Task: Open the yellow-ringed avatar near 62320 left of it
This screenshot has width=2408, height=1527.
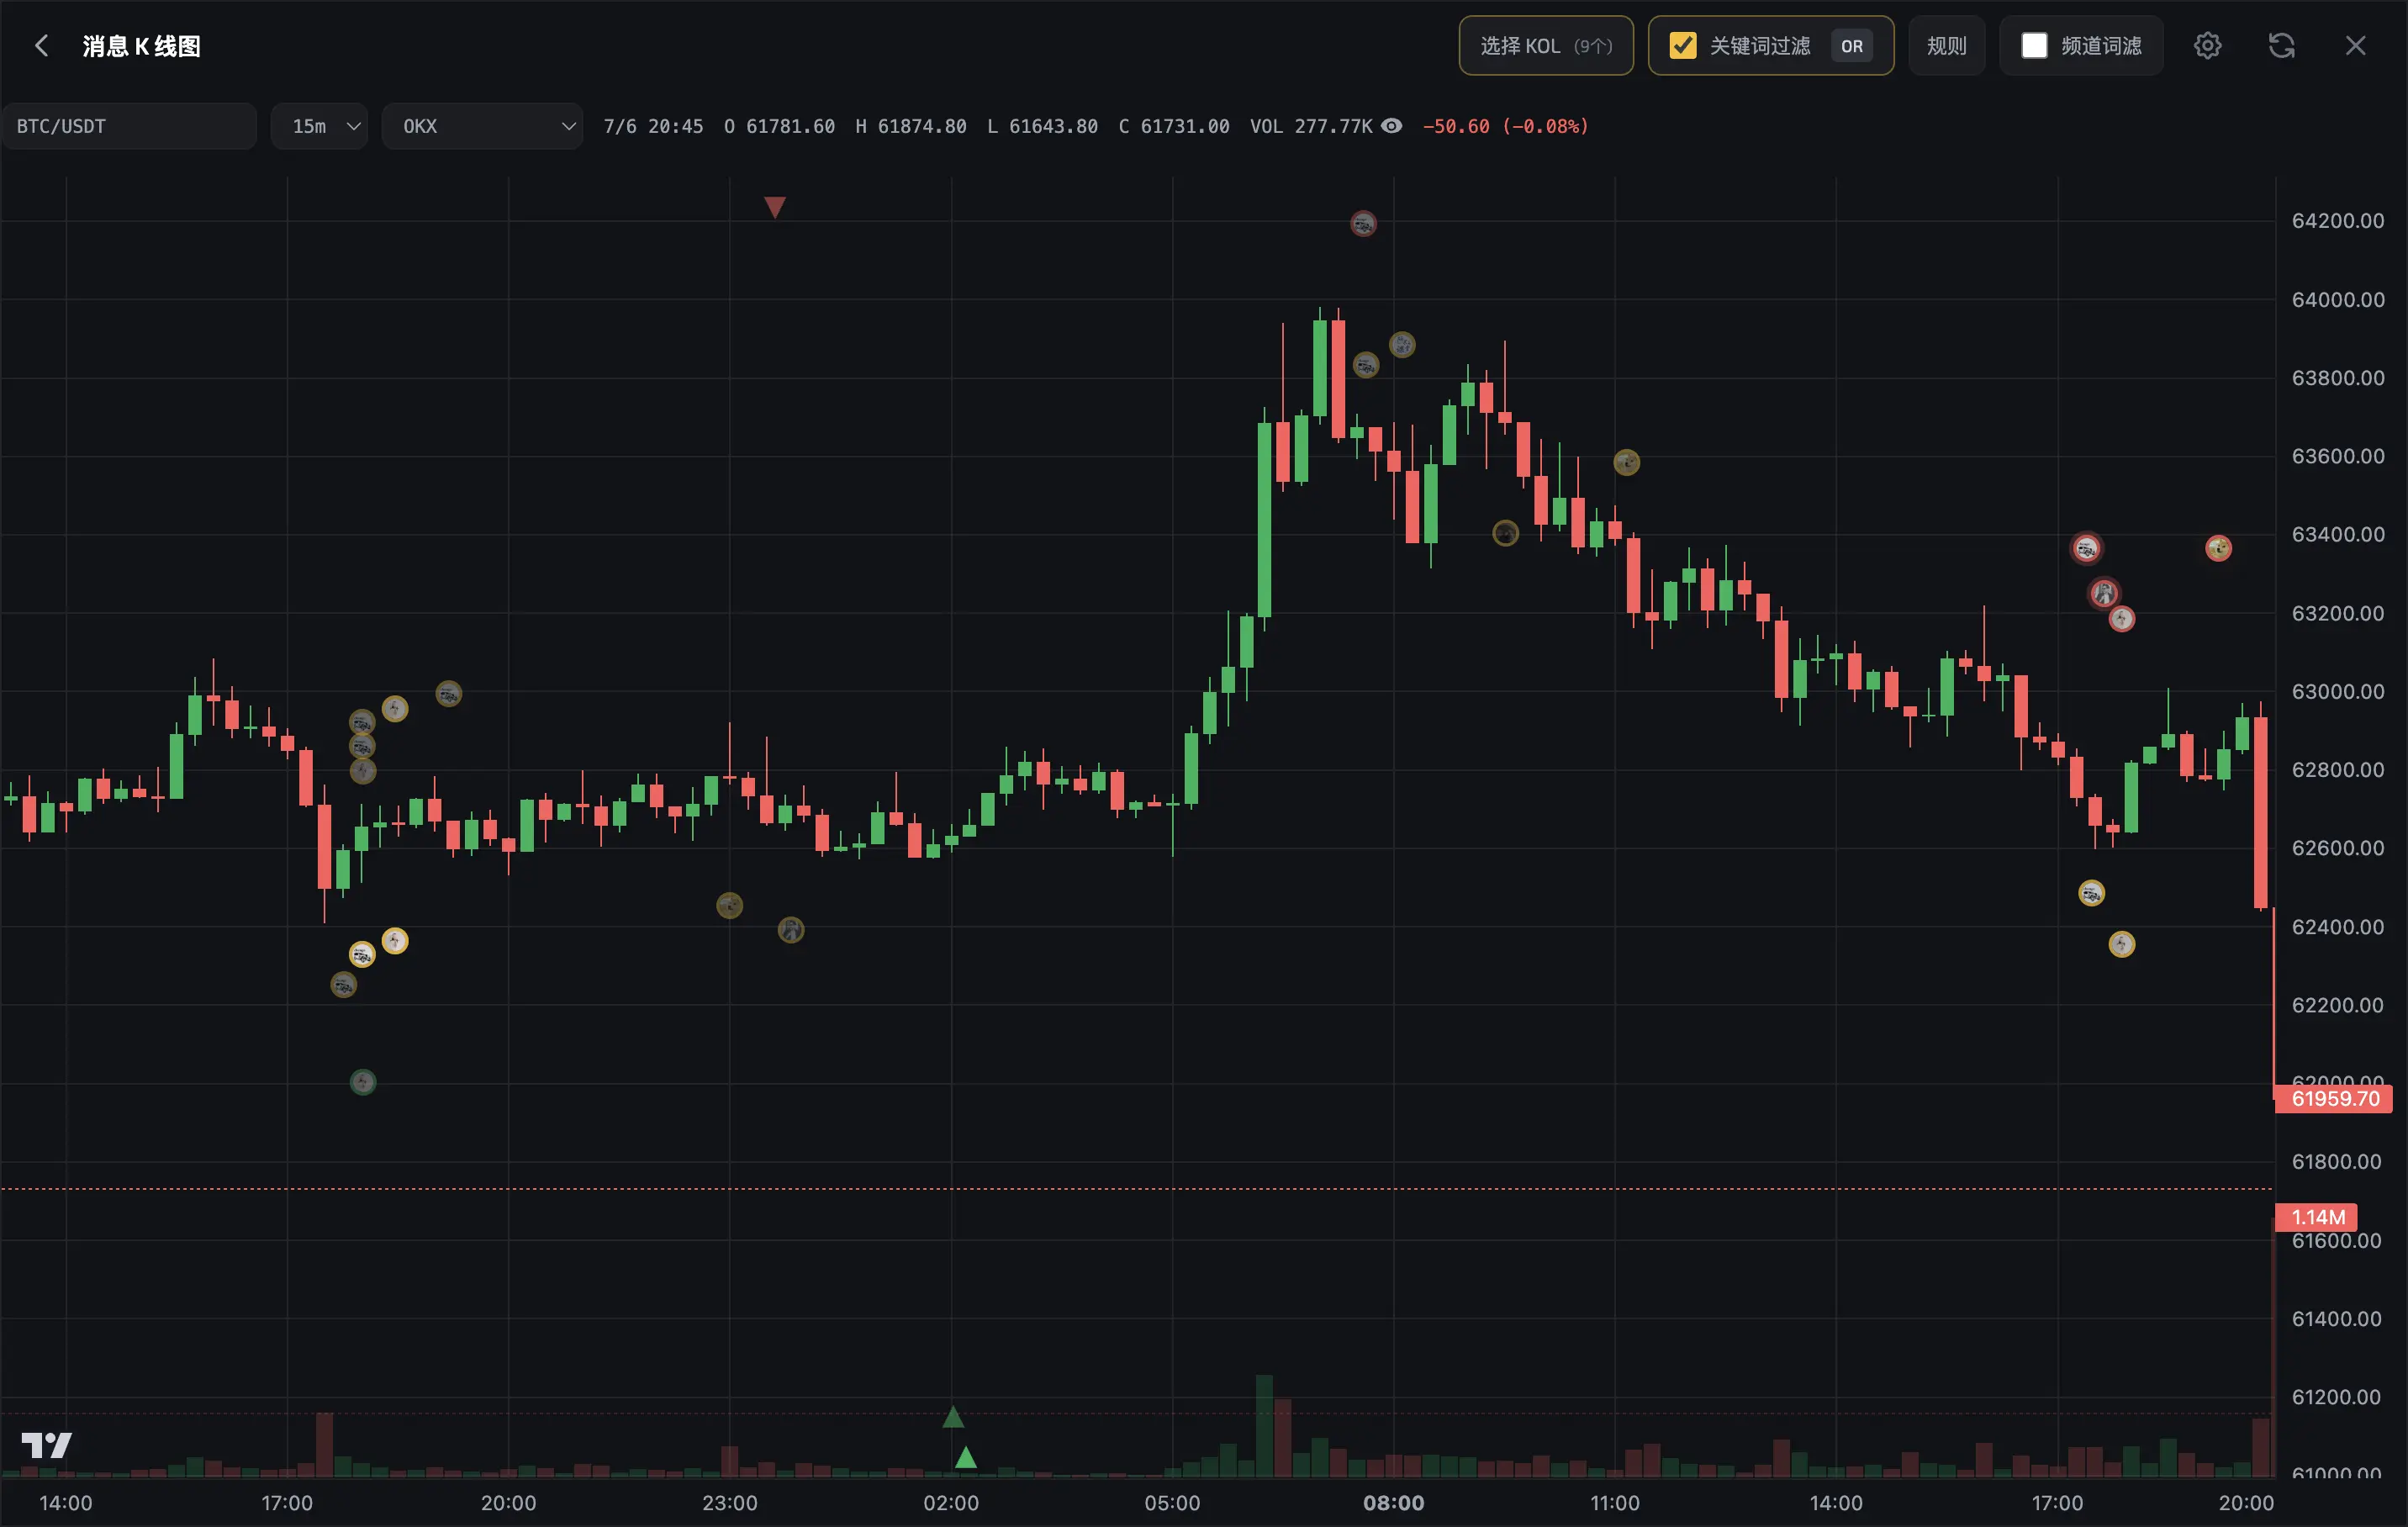Action: (x=362, y=955)
